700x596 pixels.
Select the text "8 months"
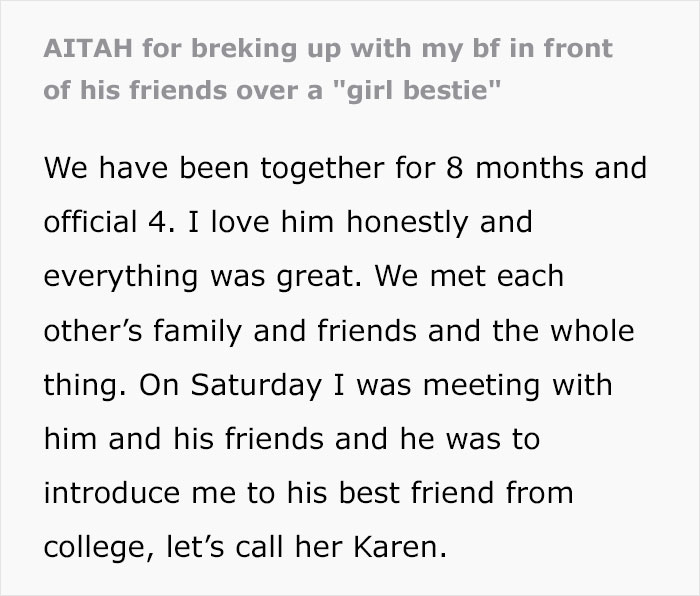click(x=496, y=167)
